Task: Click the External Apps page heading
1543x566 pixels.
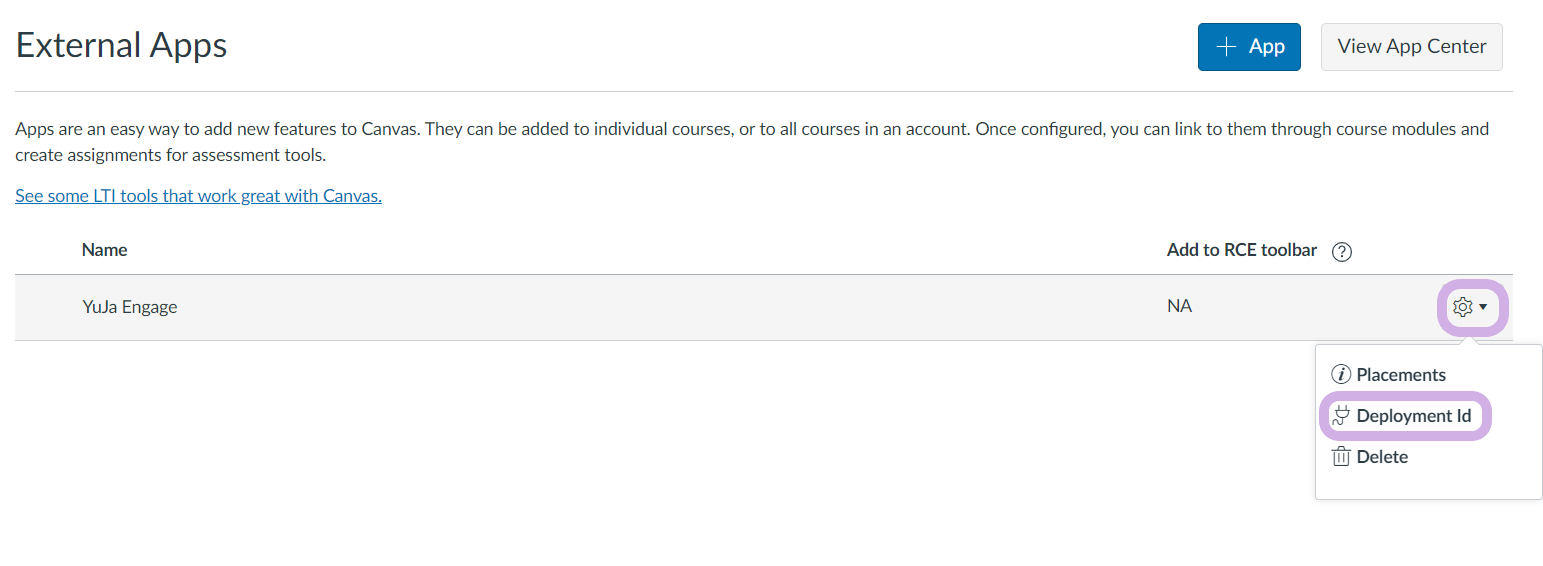Action: click(x=122, y=46)
